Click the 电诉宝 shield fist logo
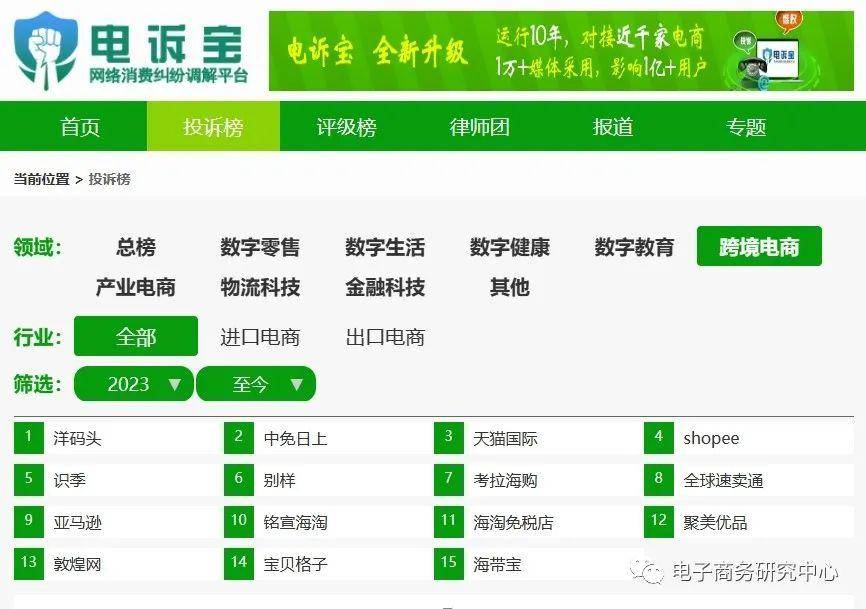Screen dimensions: 866x609 [45, 51]
